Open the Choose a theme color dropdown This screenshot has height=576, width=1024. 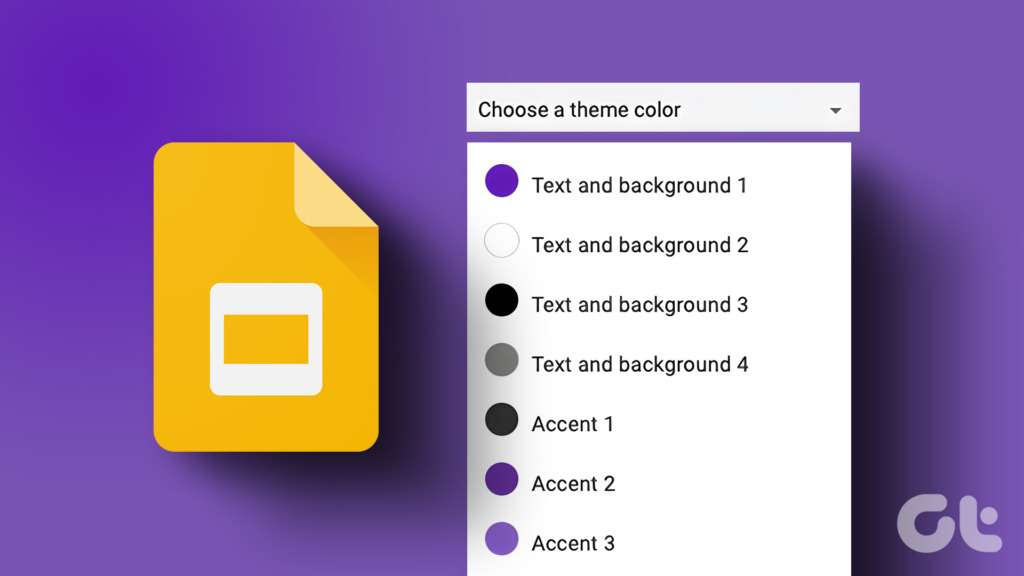point(662,107)
